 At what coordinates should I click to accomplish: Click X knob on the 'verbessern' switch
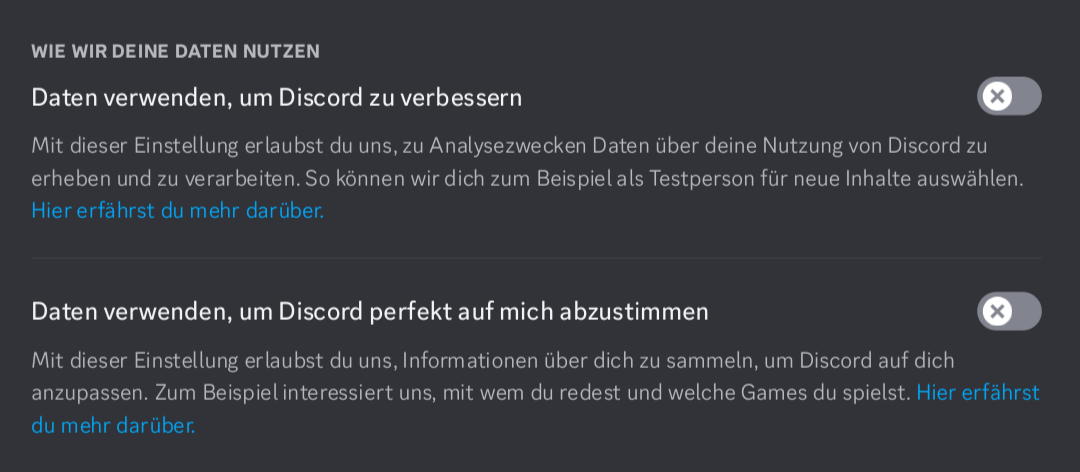(996, 97)
